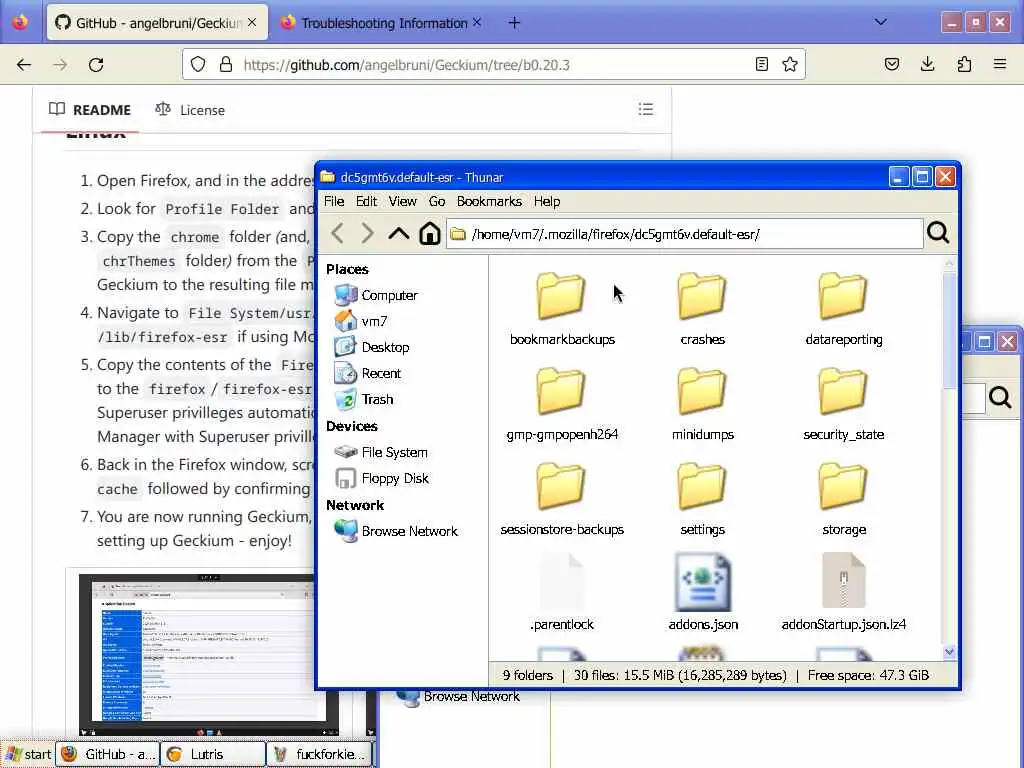Switch to Lutris taskbar item
The image size is (1024, 768).
(x=213, y=754)
